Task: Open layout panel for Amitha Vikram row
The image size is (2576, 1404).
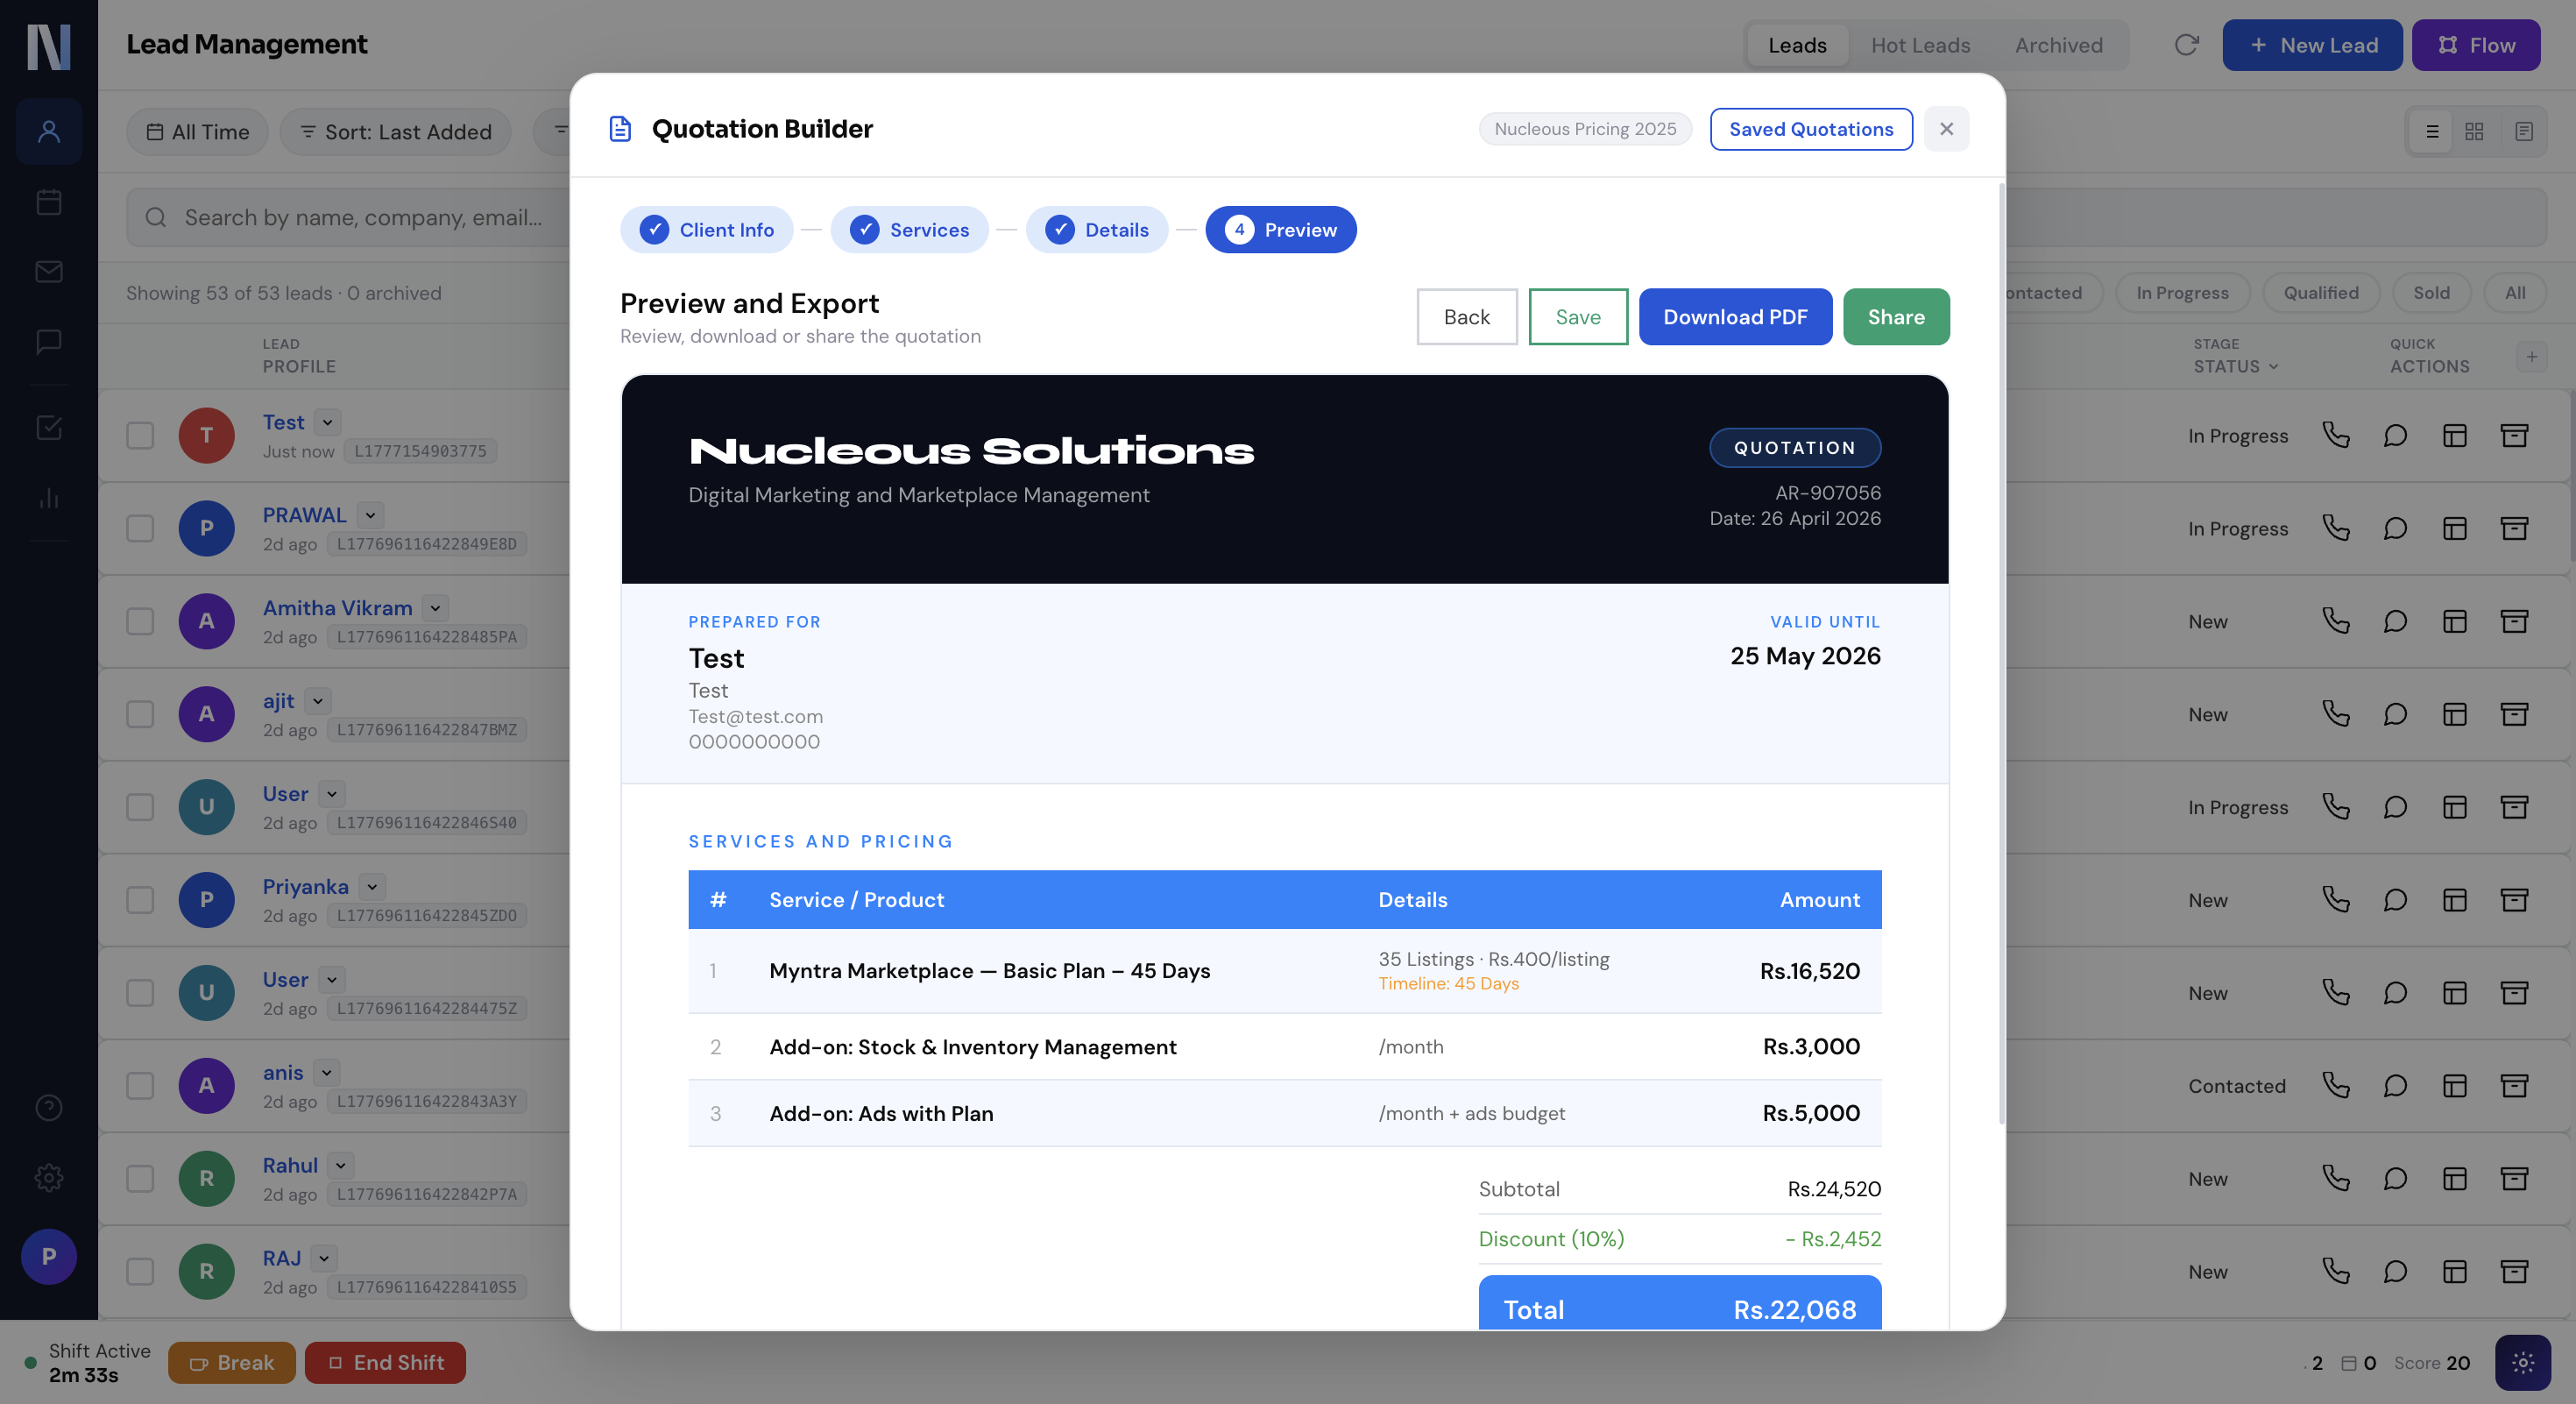Action: 2455,621
